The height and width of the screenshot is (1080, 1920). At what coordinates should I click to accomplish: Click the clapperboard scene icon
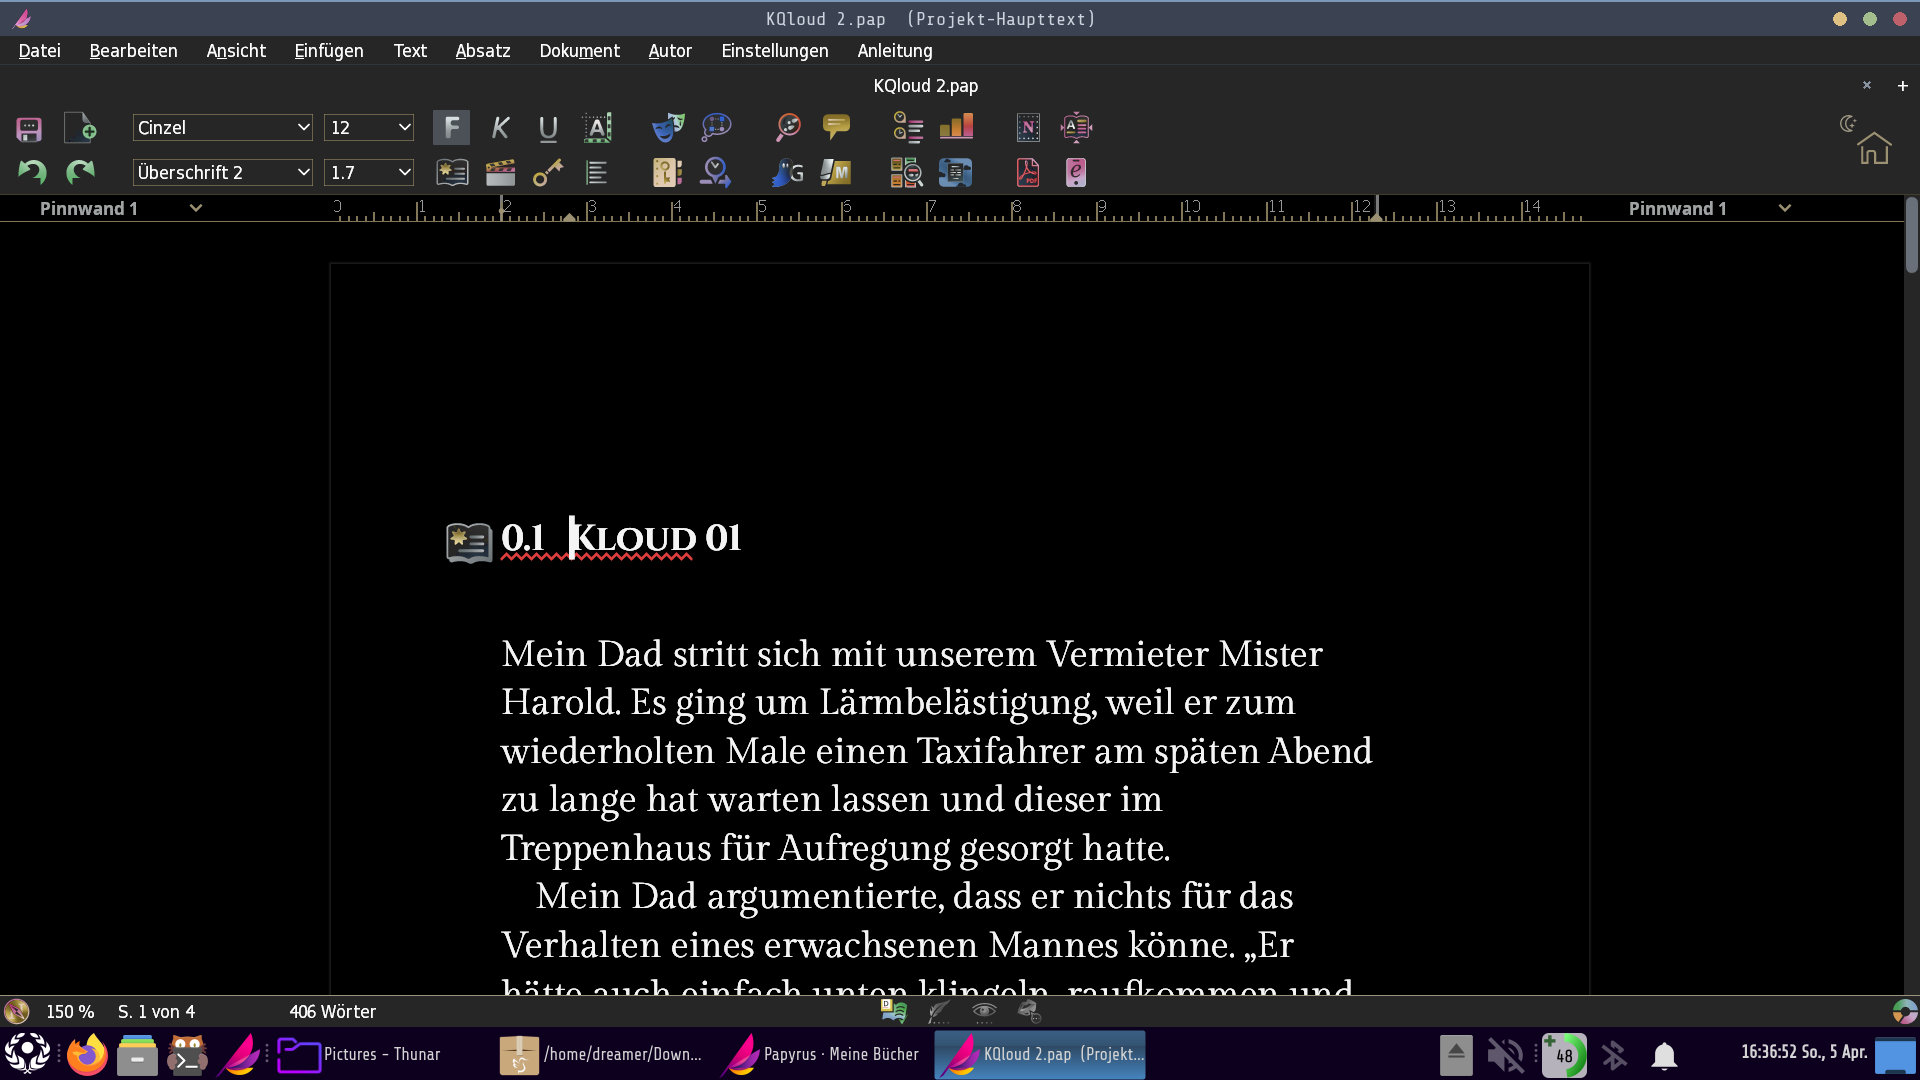tap(500, 172)
